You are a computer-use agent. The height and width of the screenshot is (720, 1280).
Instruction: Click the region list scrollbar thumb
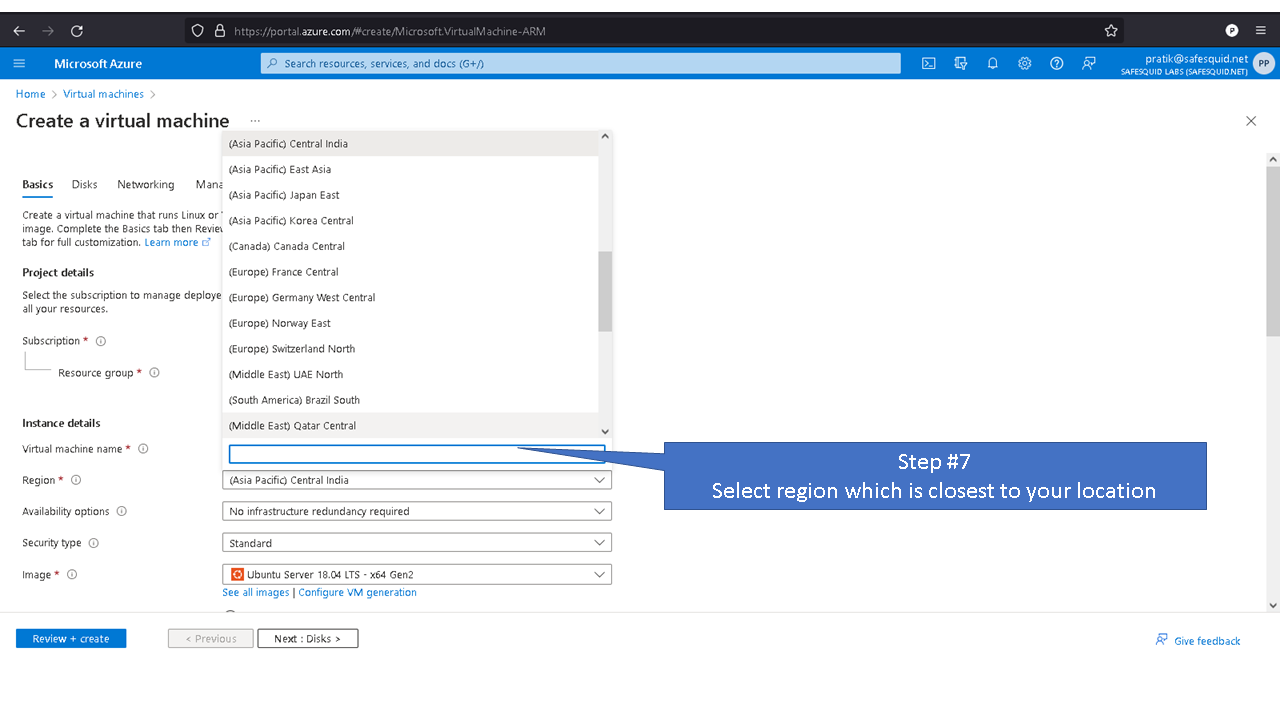coord(605,291)
